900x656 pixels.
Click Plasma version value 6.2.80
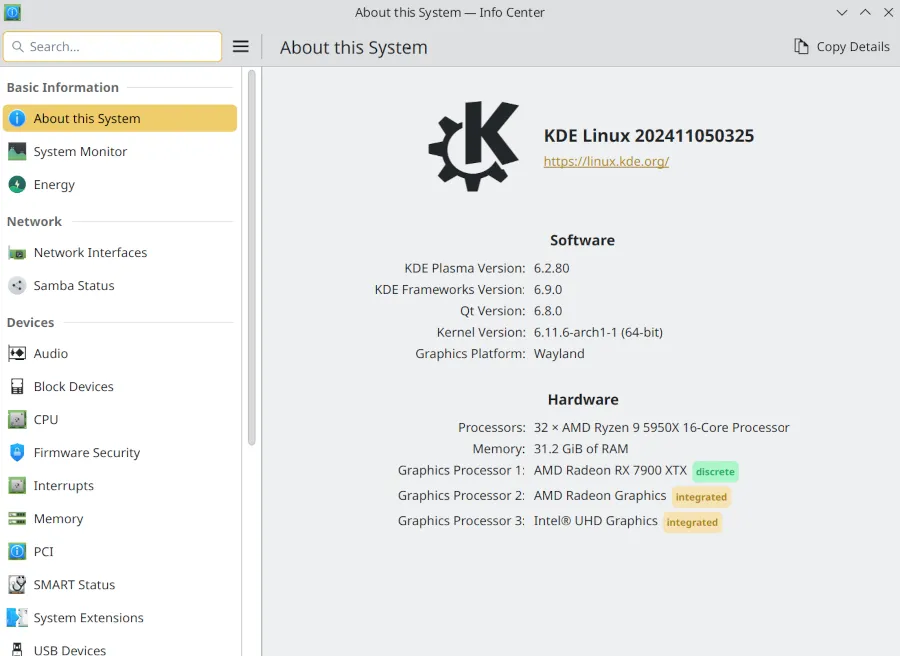552,268
